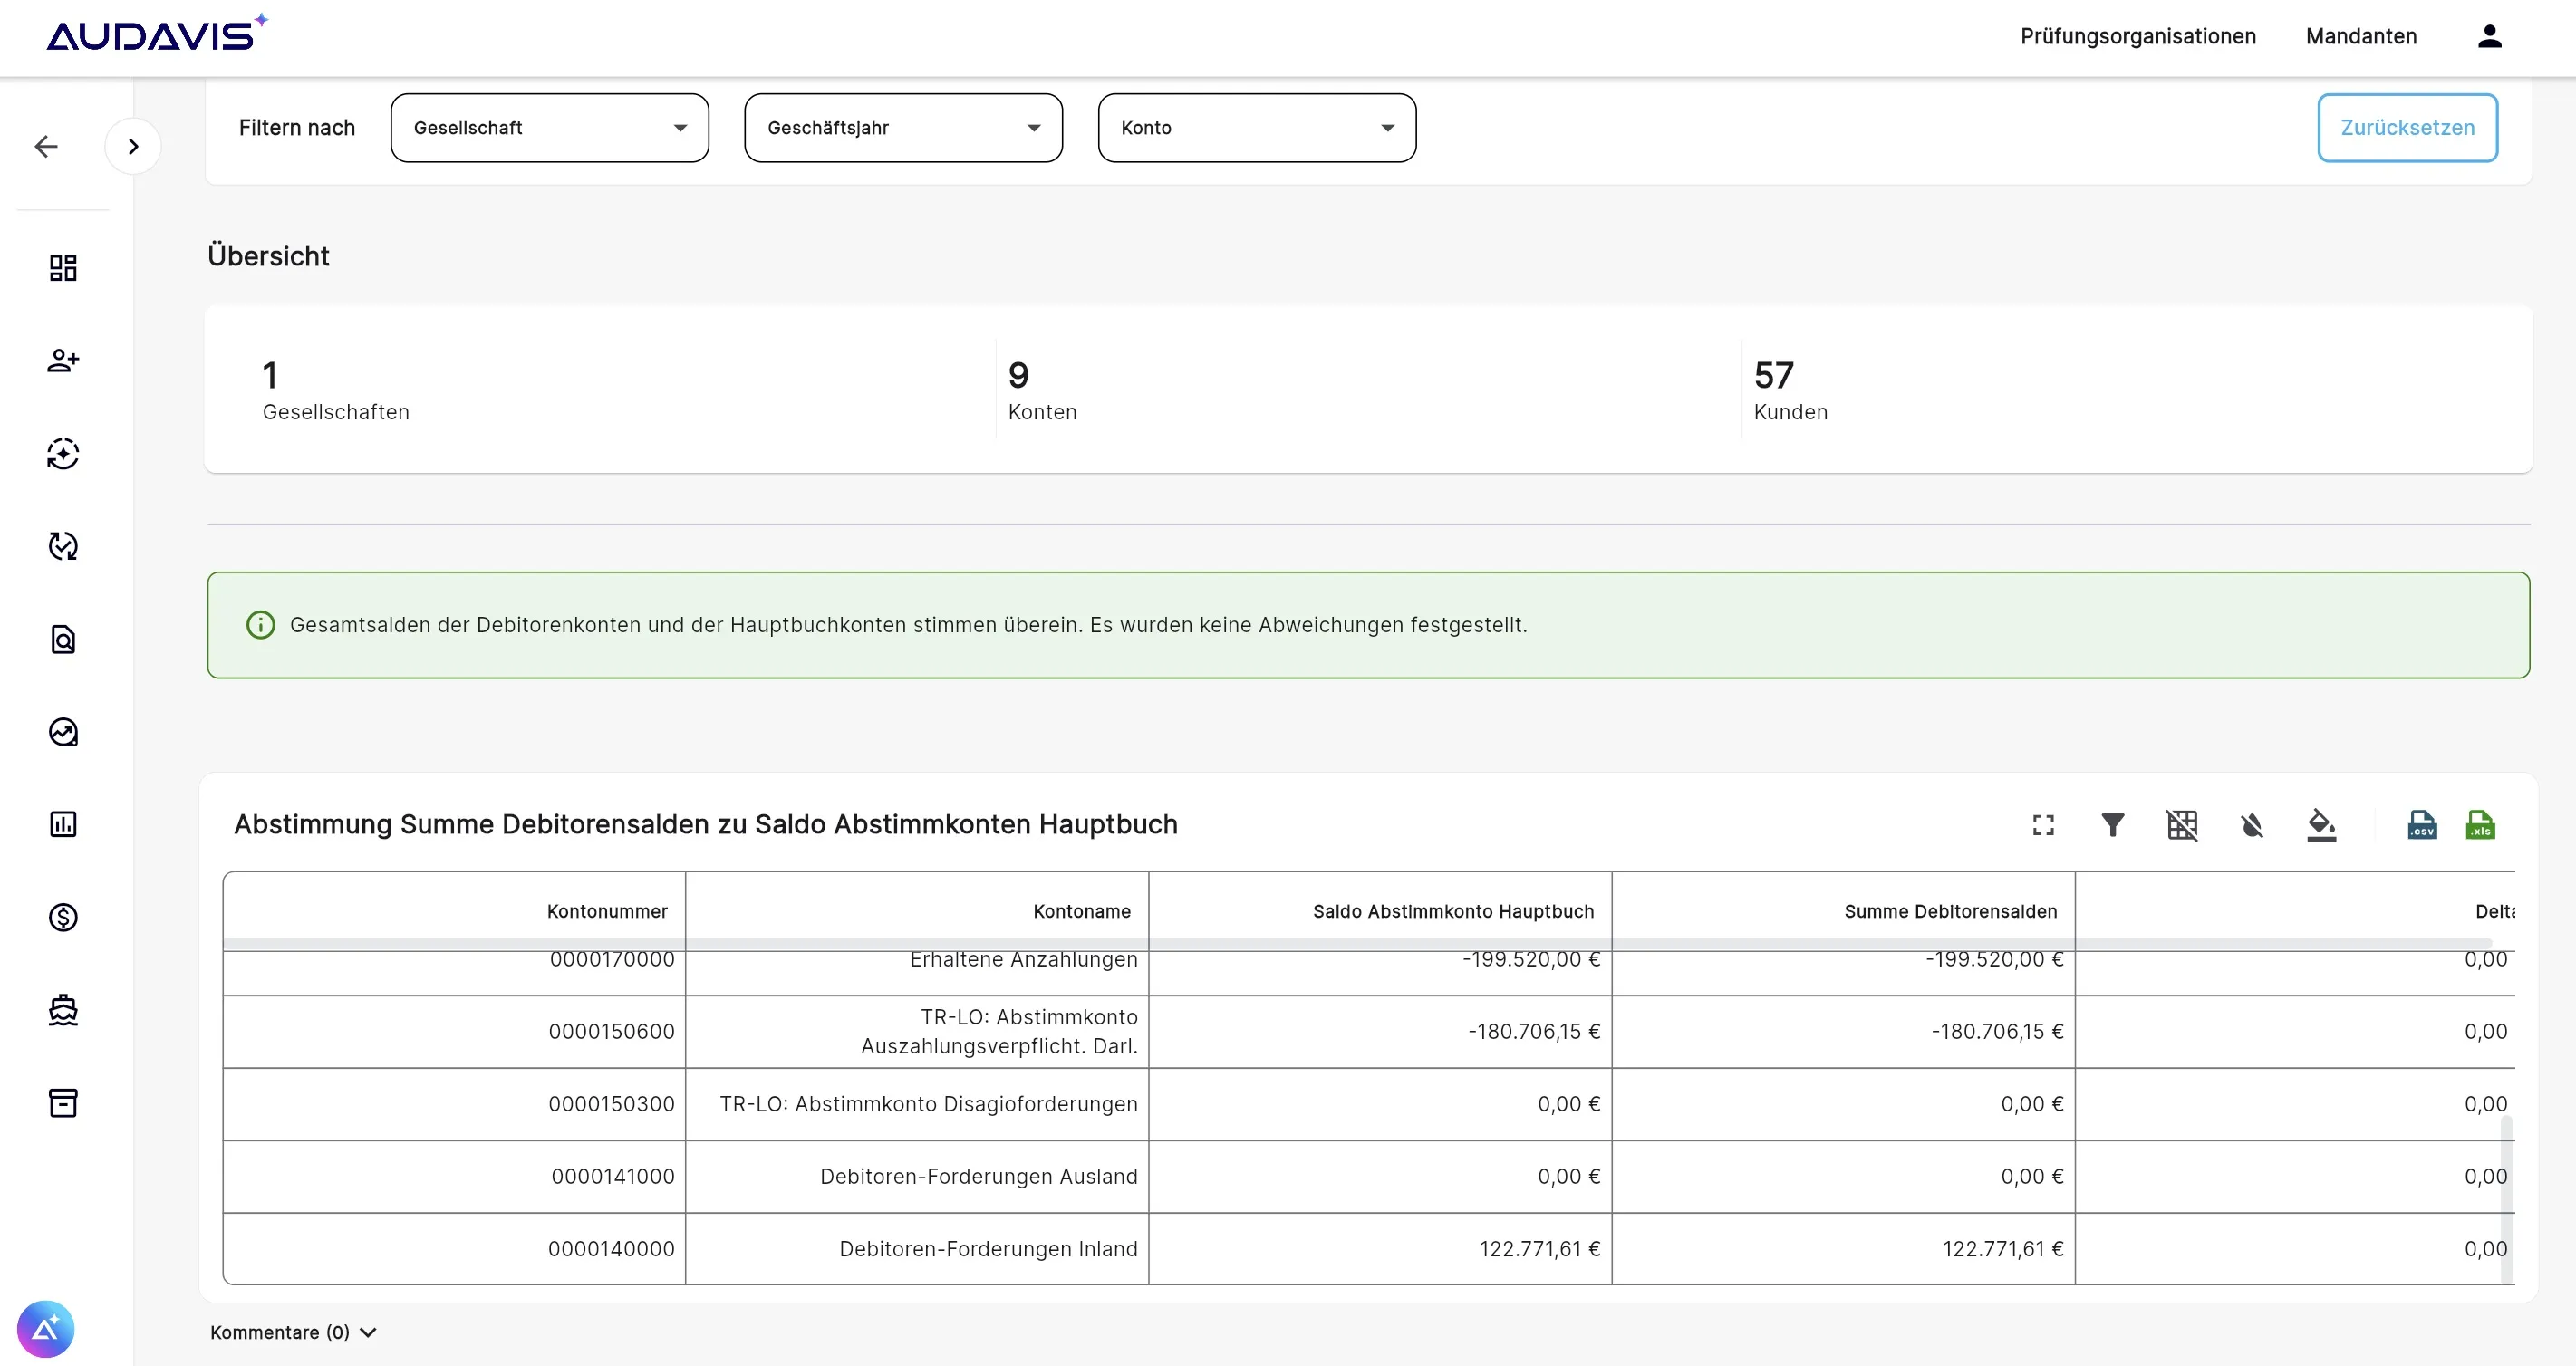The width and height of the screenshot is (2576, 1366).
Task: Open the trend analysis chart icon
Action: tap(62, 732)
